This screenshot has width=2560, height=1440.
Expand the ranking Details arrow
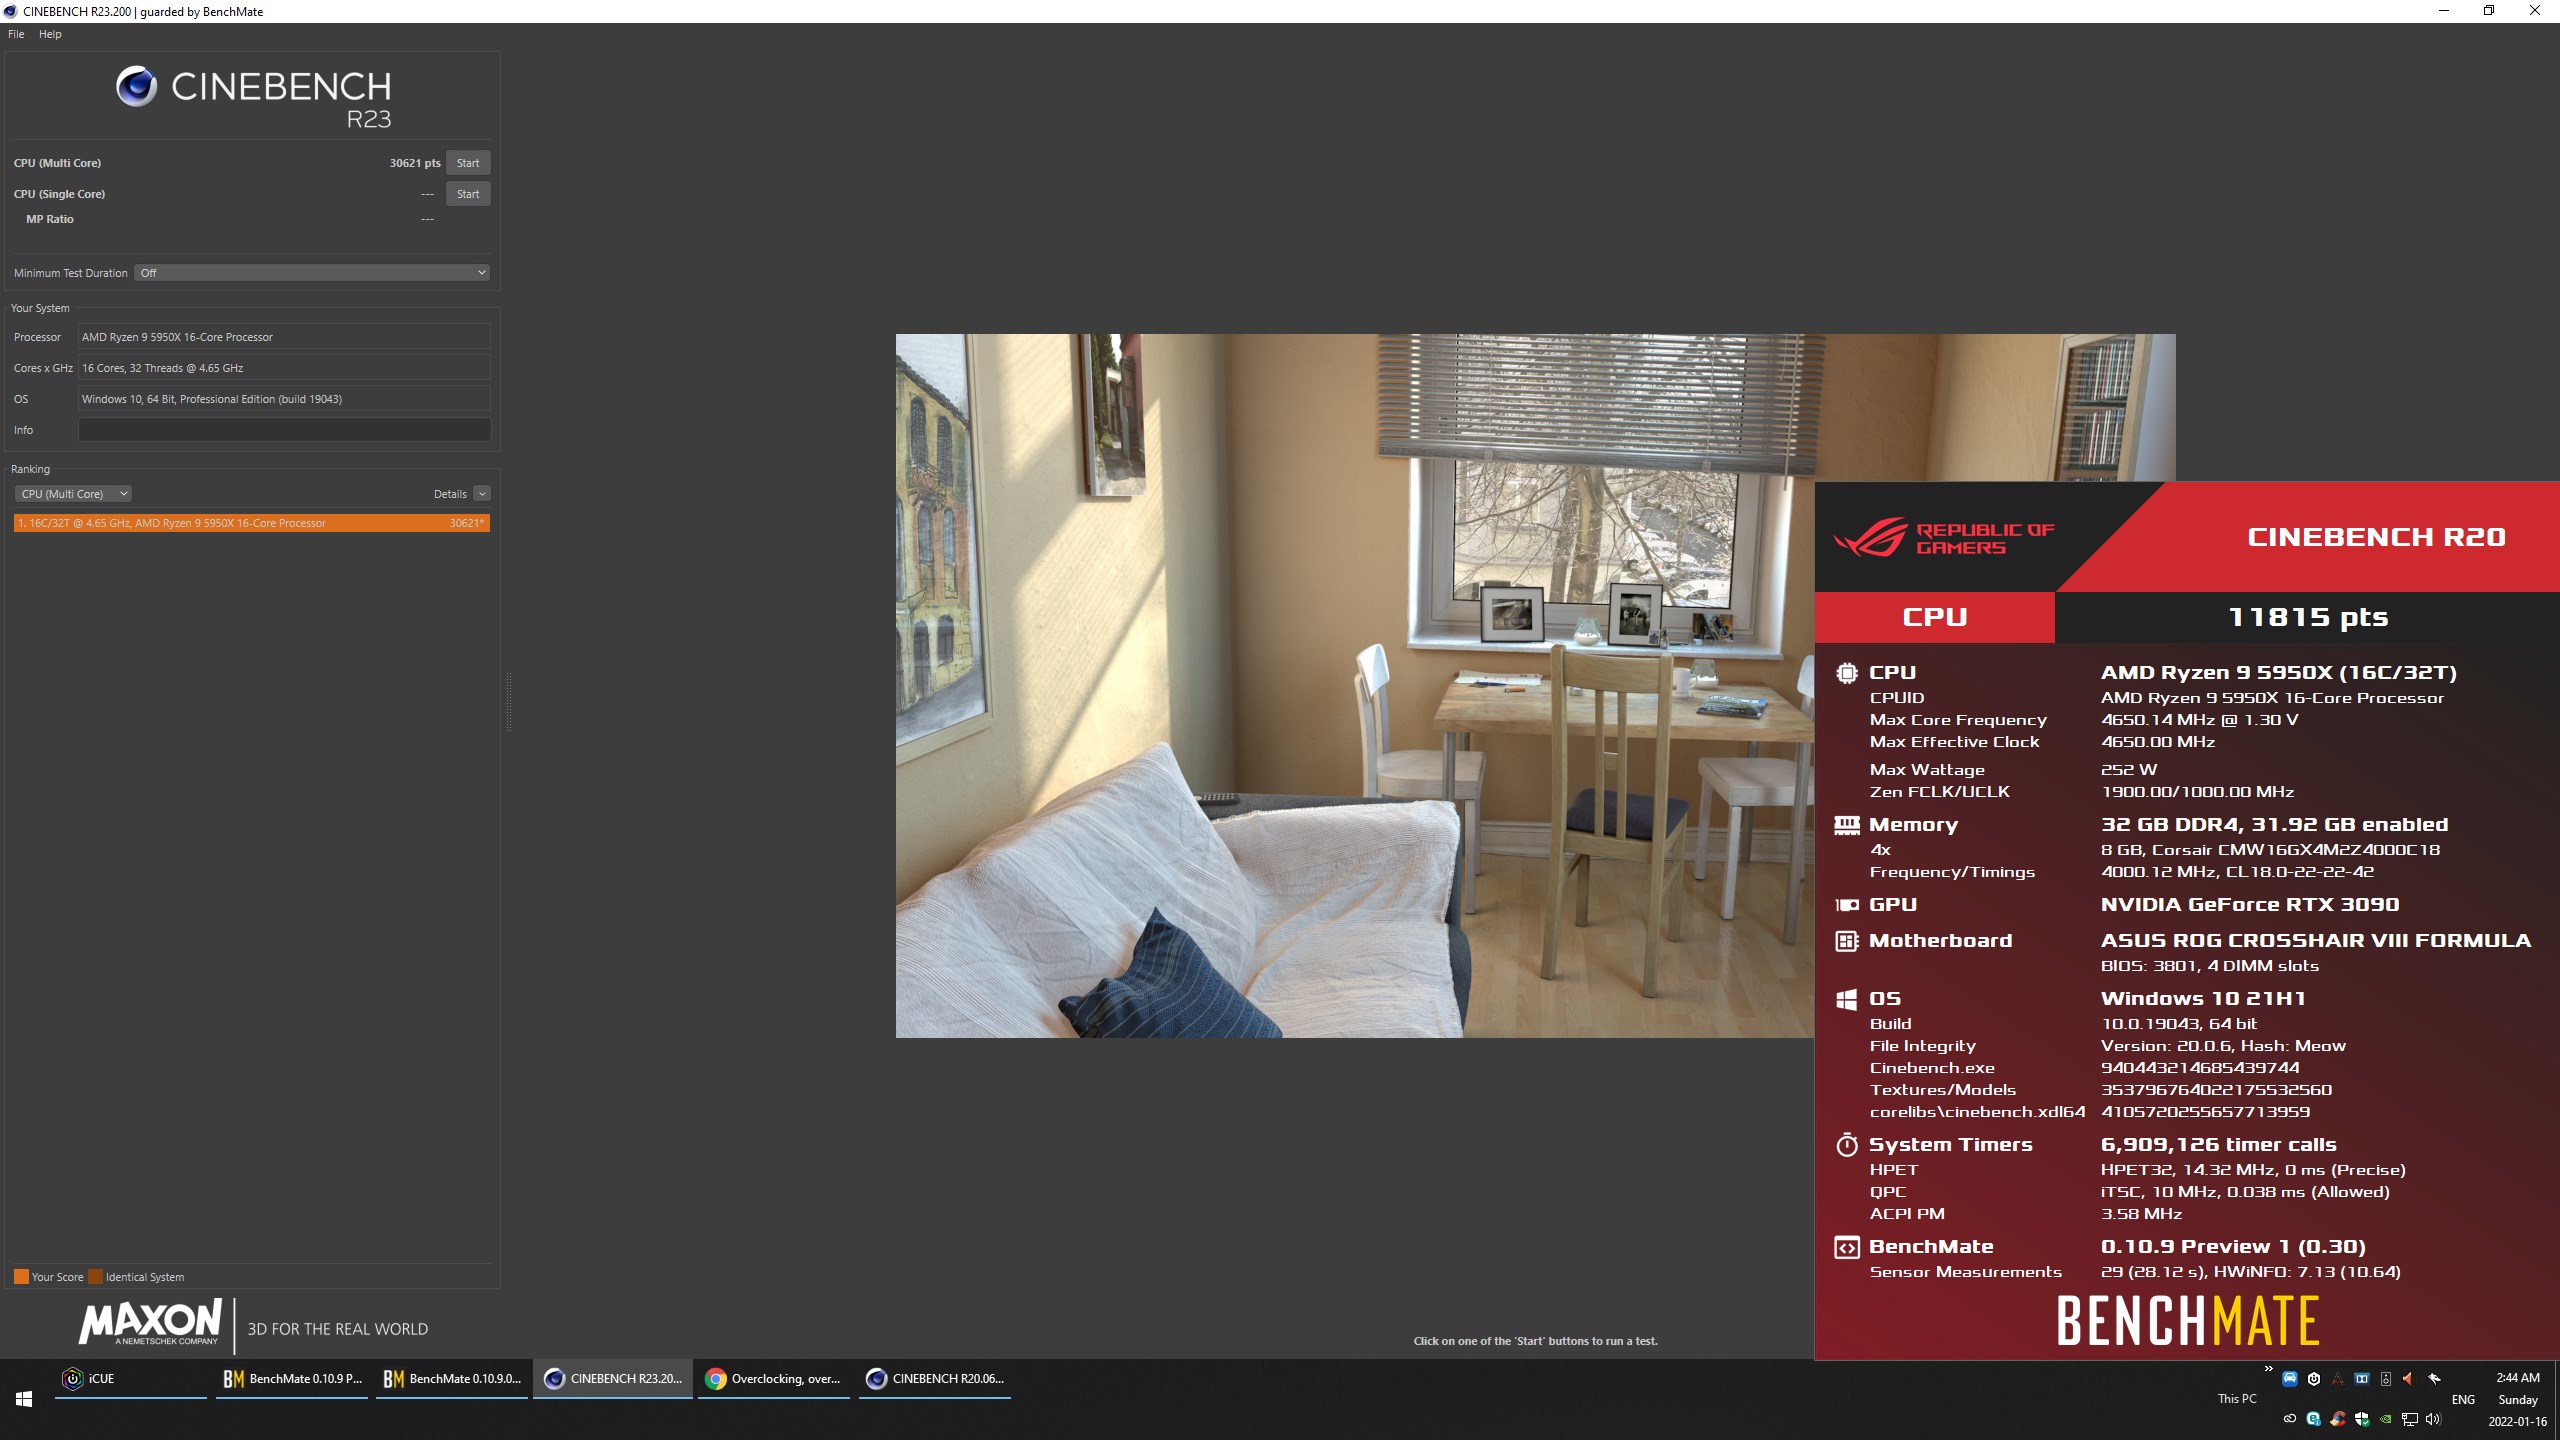tap(482, 494)
